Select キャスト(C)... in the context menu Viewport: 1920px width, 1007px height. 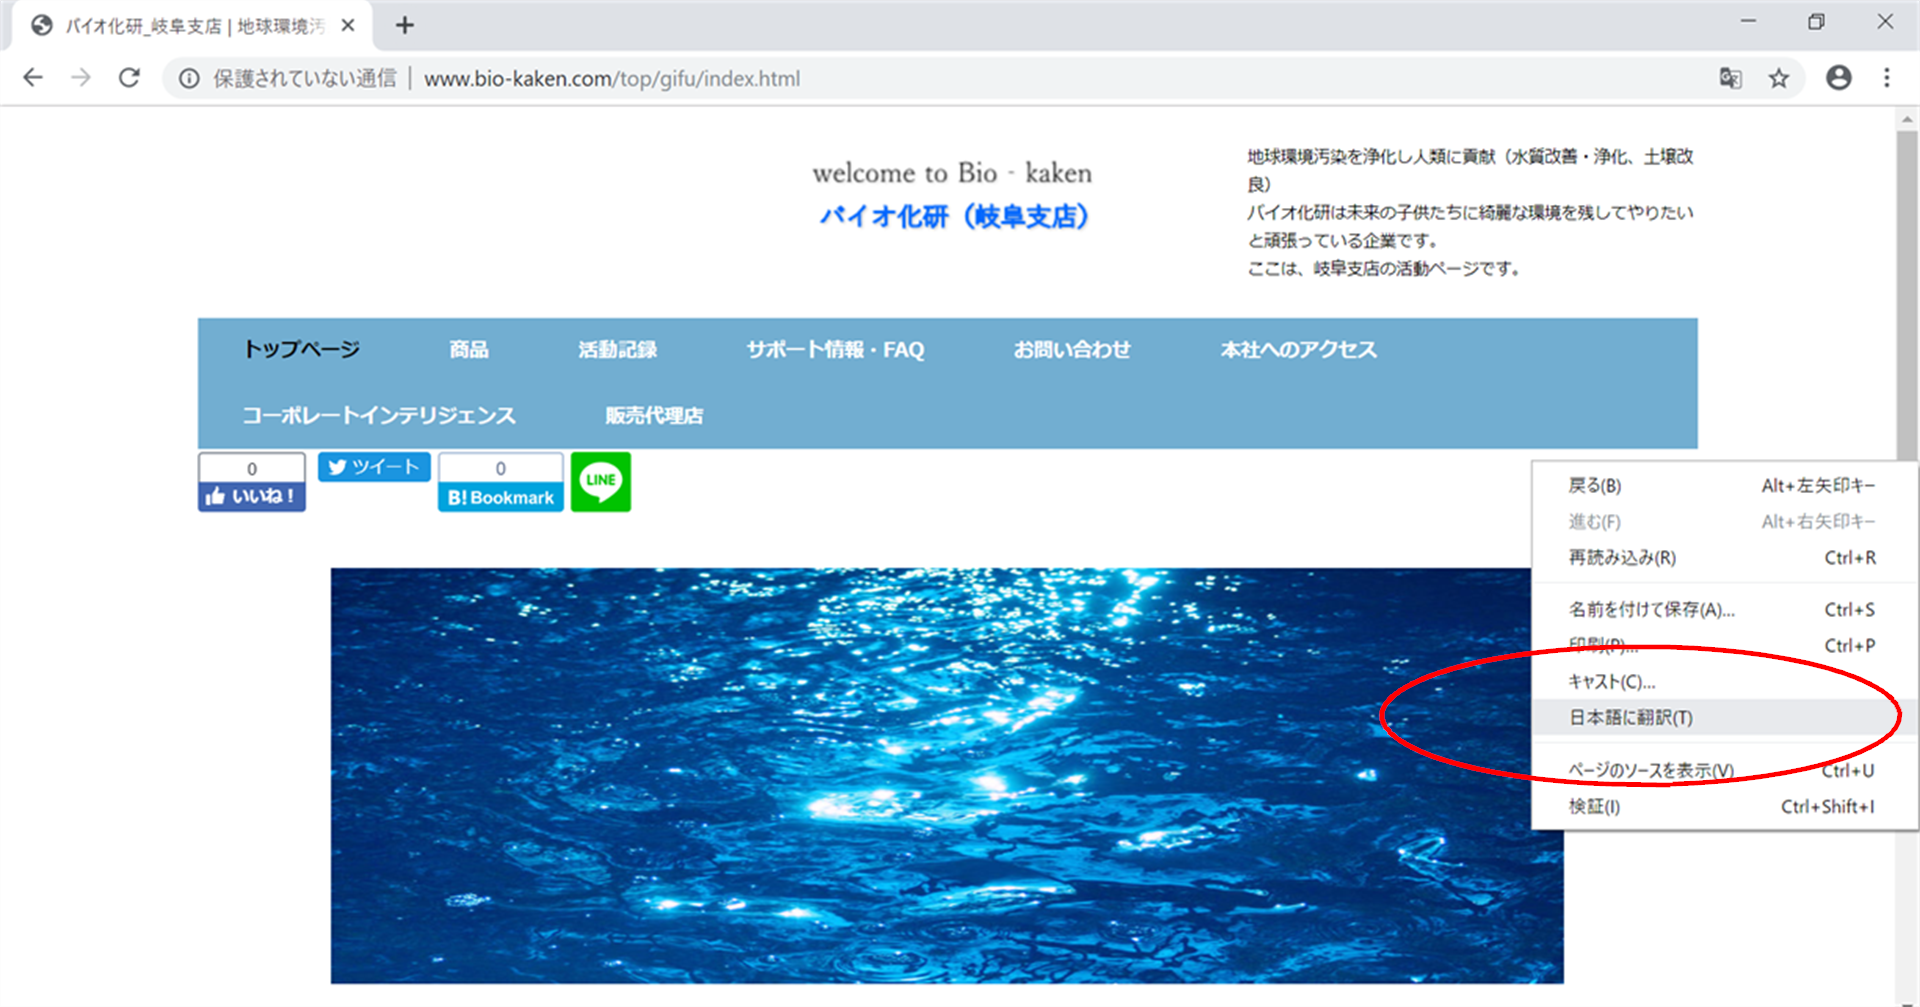point(1724,681)
